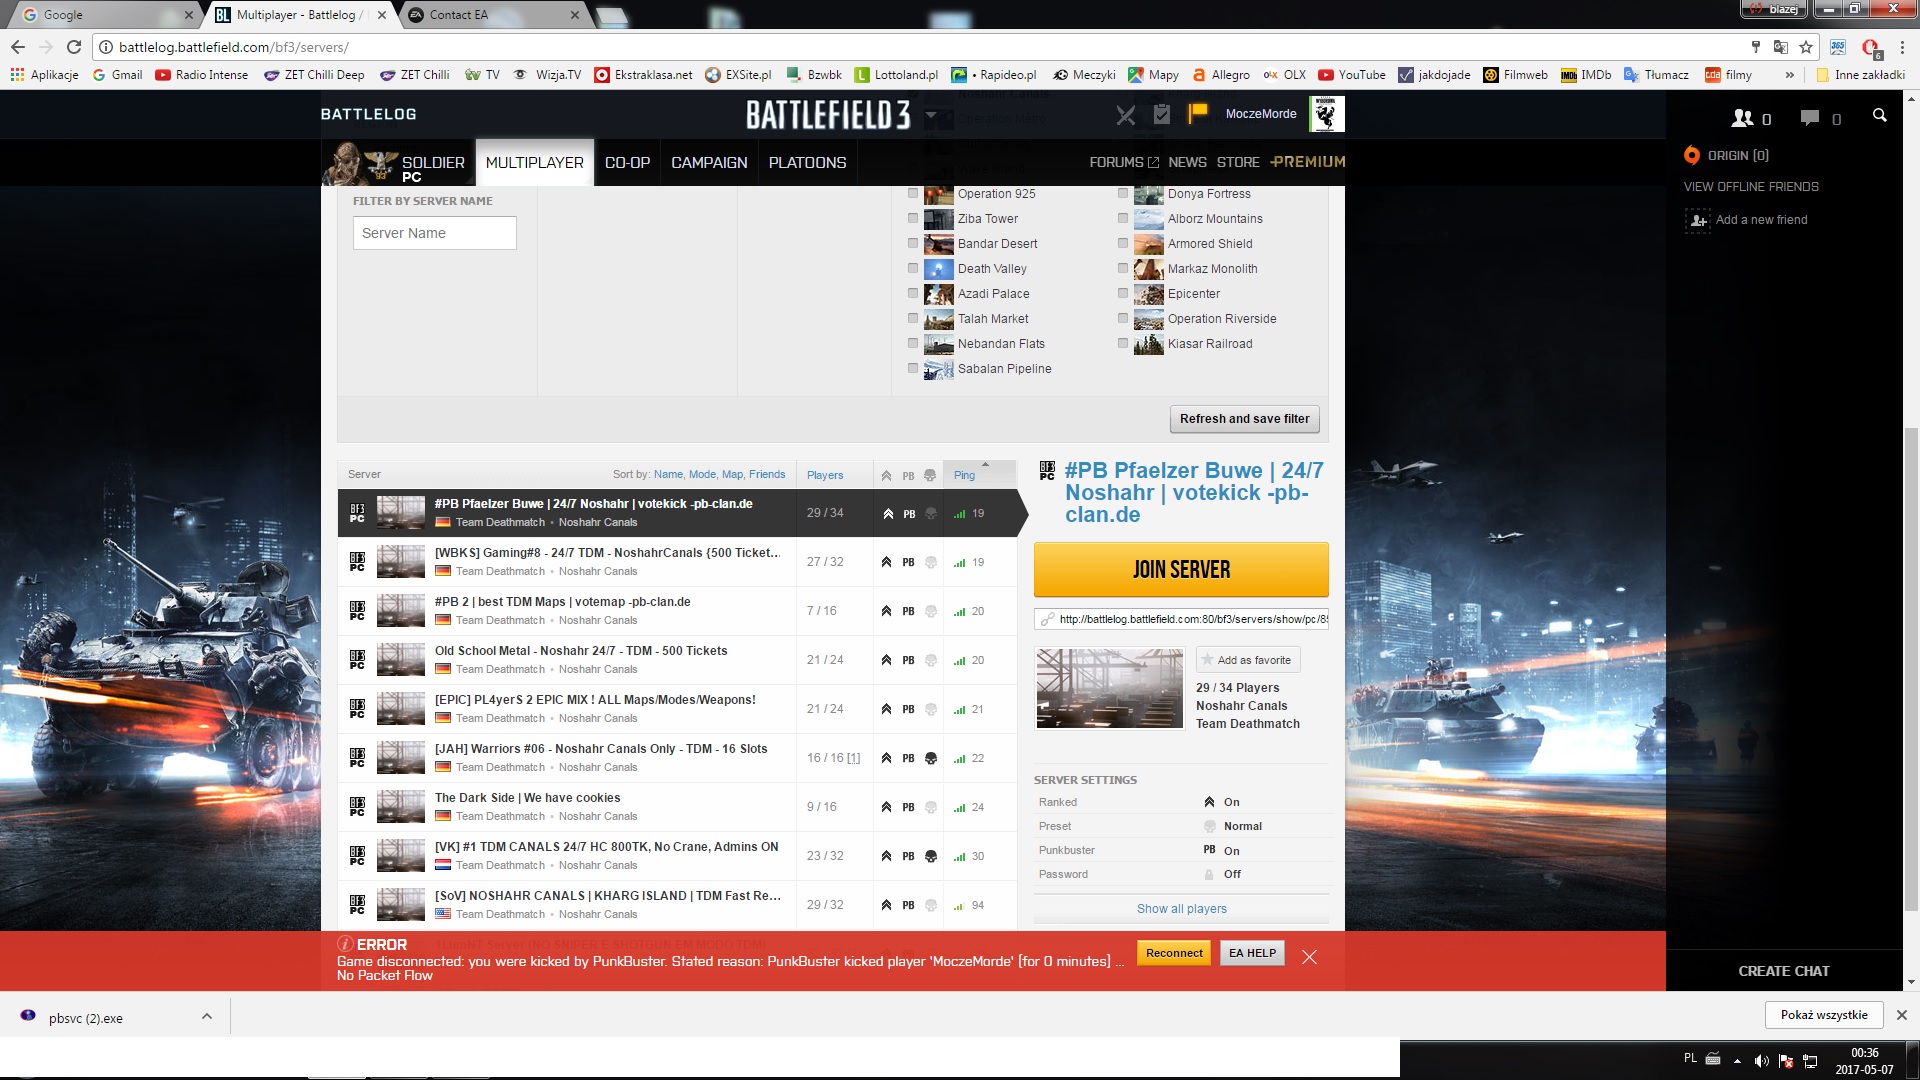1920x1080 pixels.
Task: Click volume icon in system tray
Action: click(x=1761, y=1061)
